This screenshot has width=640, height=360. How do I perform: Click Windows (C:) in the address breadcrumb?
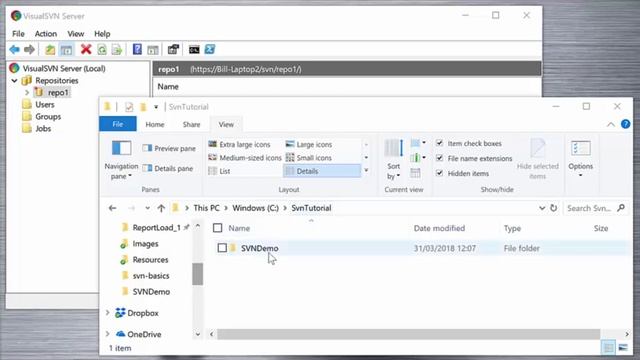click(256, 208)
